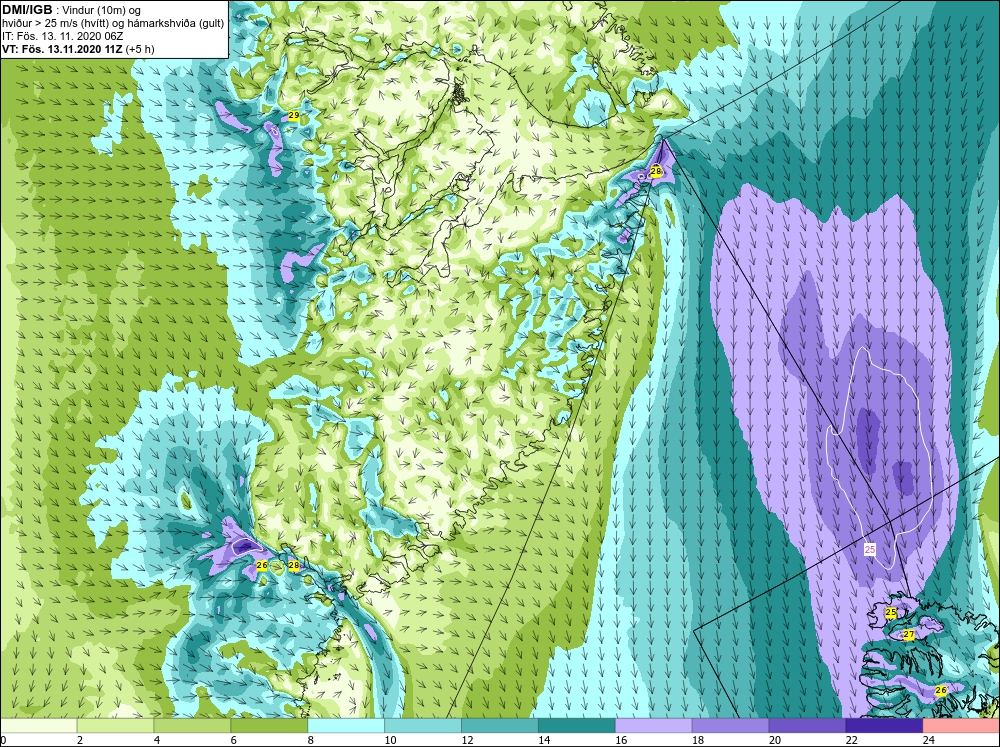Click the yellow 27 gust marker
This screenshot has height=747, width=1000.
(909, 635)
